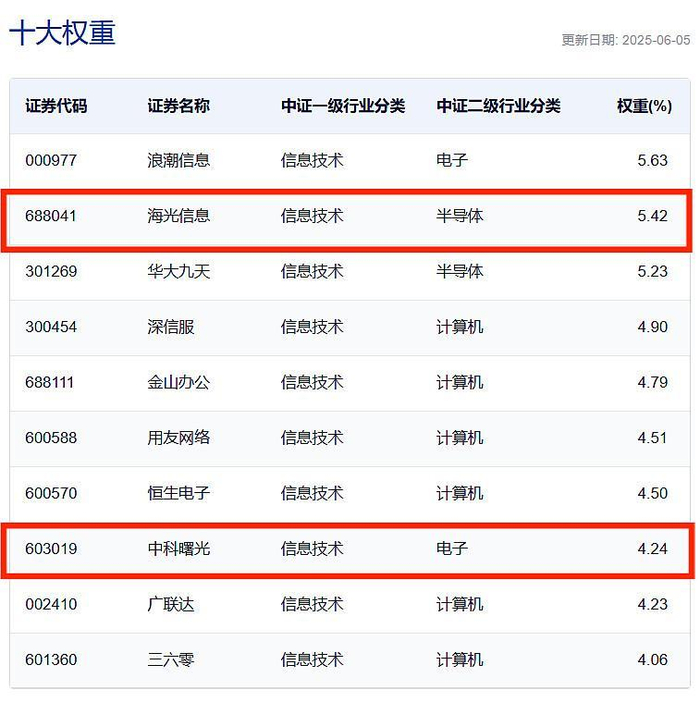Select stock code 688041
The image size is (700, 704).
51,216
